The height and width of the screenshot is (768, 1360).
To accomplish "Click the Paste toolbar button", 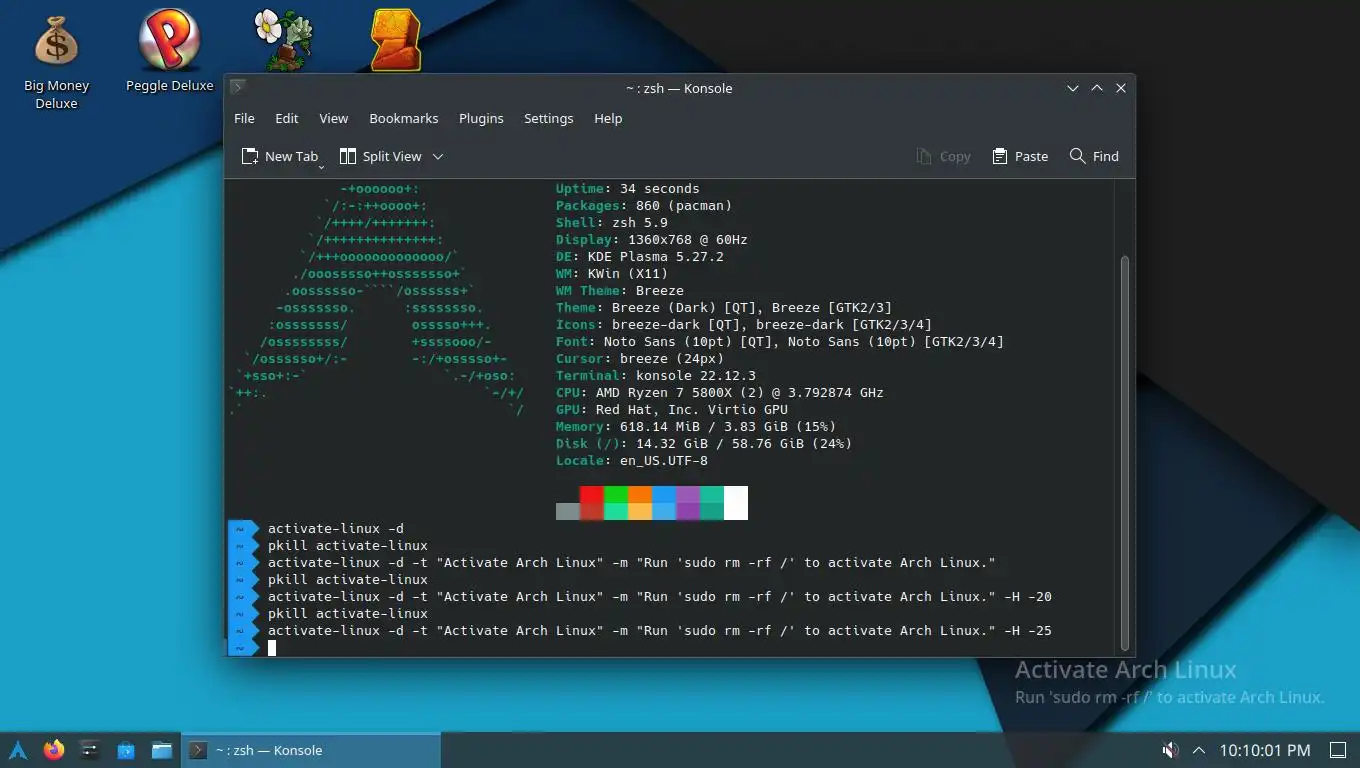I will point(1020,156).
